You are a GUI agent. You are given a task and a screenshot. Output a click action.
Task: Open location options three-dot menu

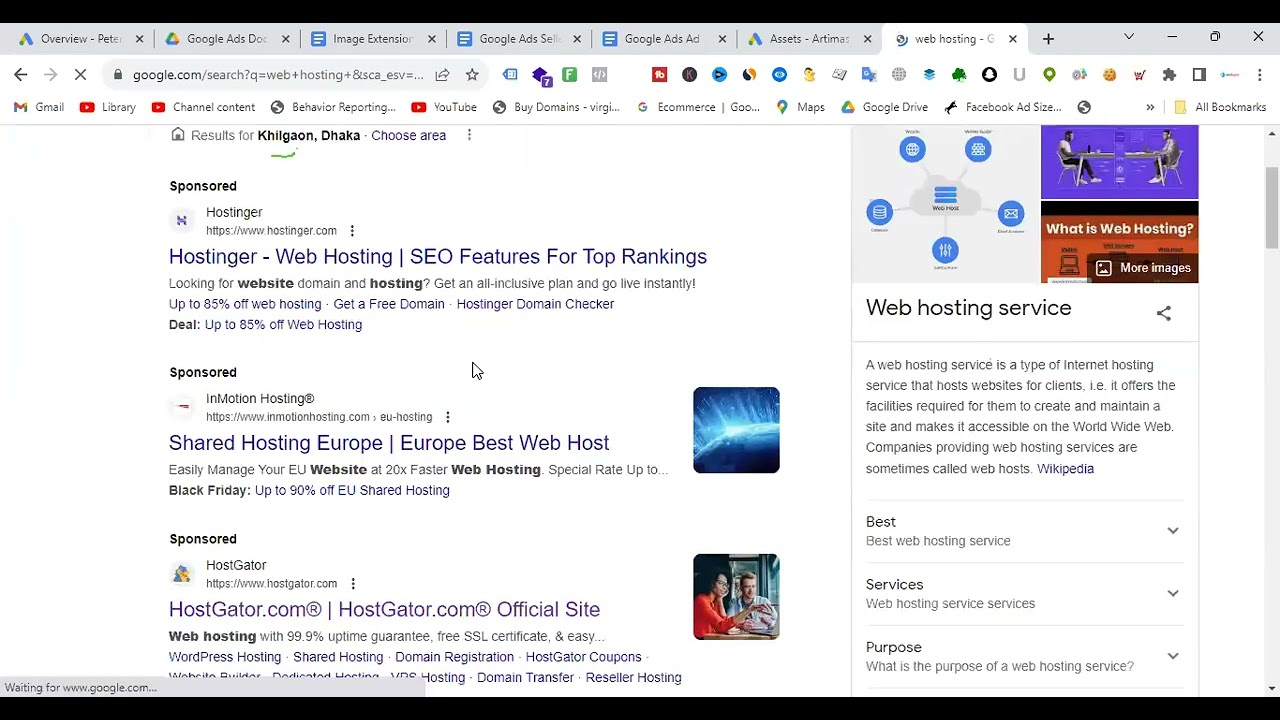pos(469,135)
